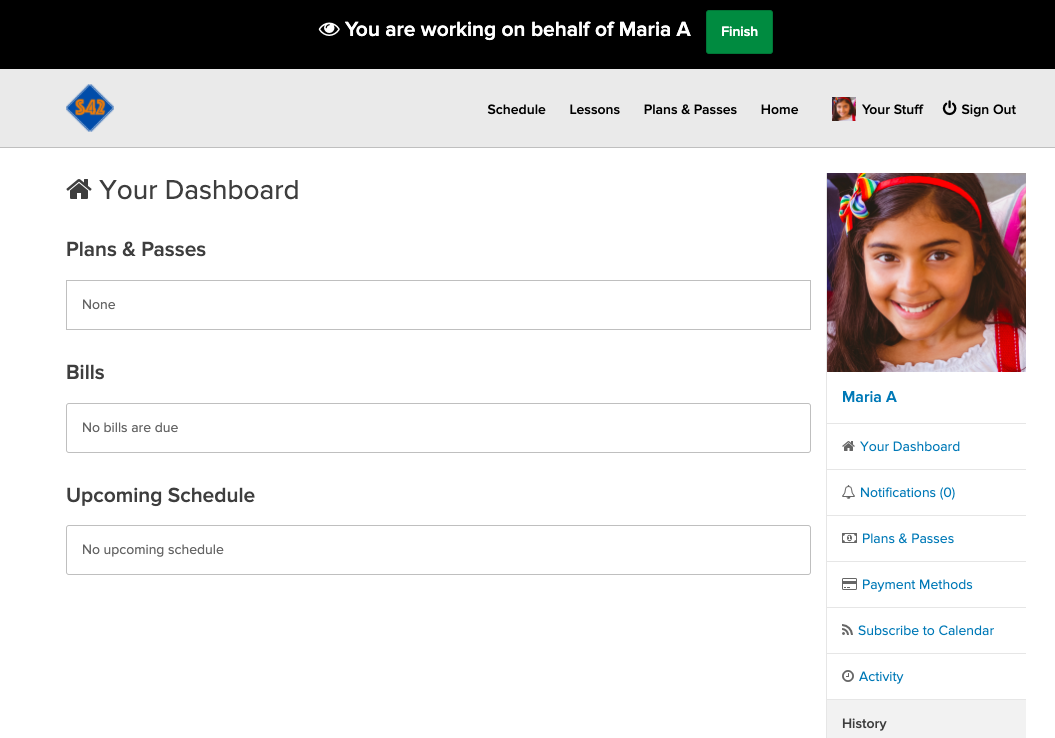Select the Sign Out link
Screen dimensions: 1055x738
point(988,109)
